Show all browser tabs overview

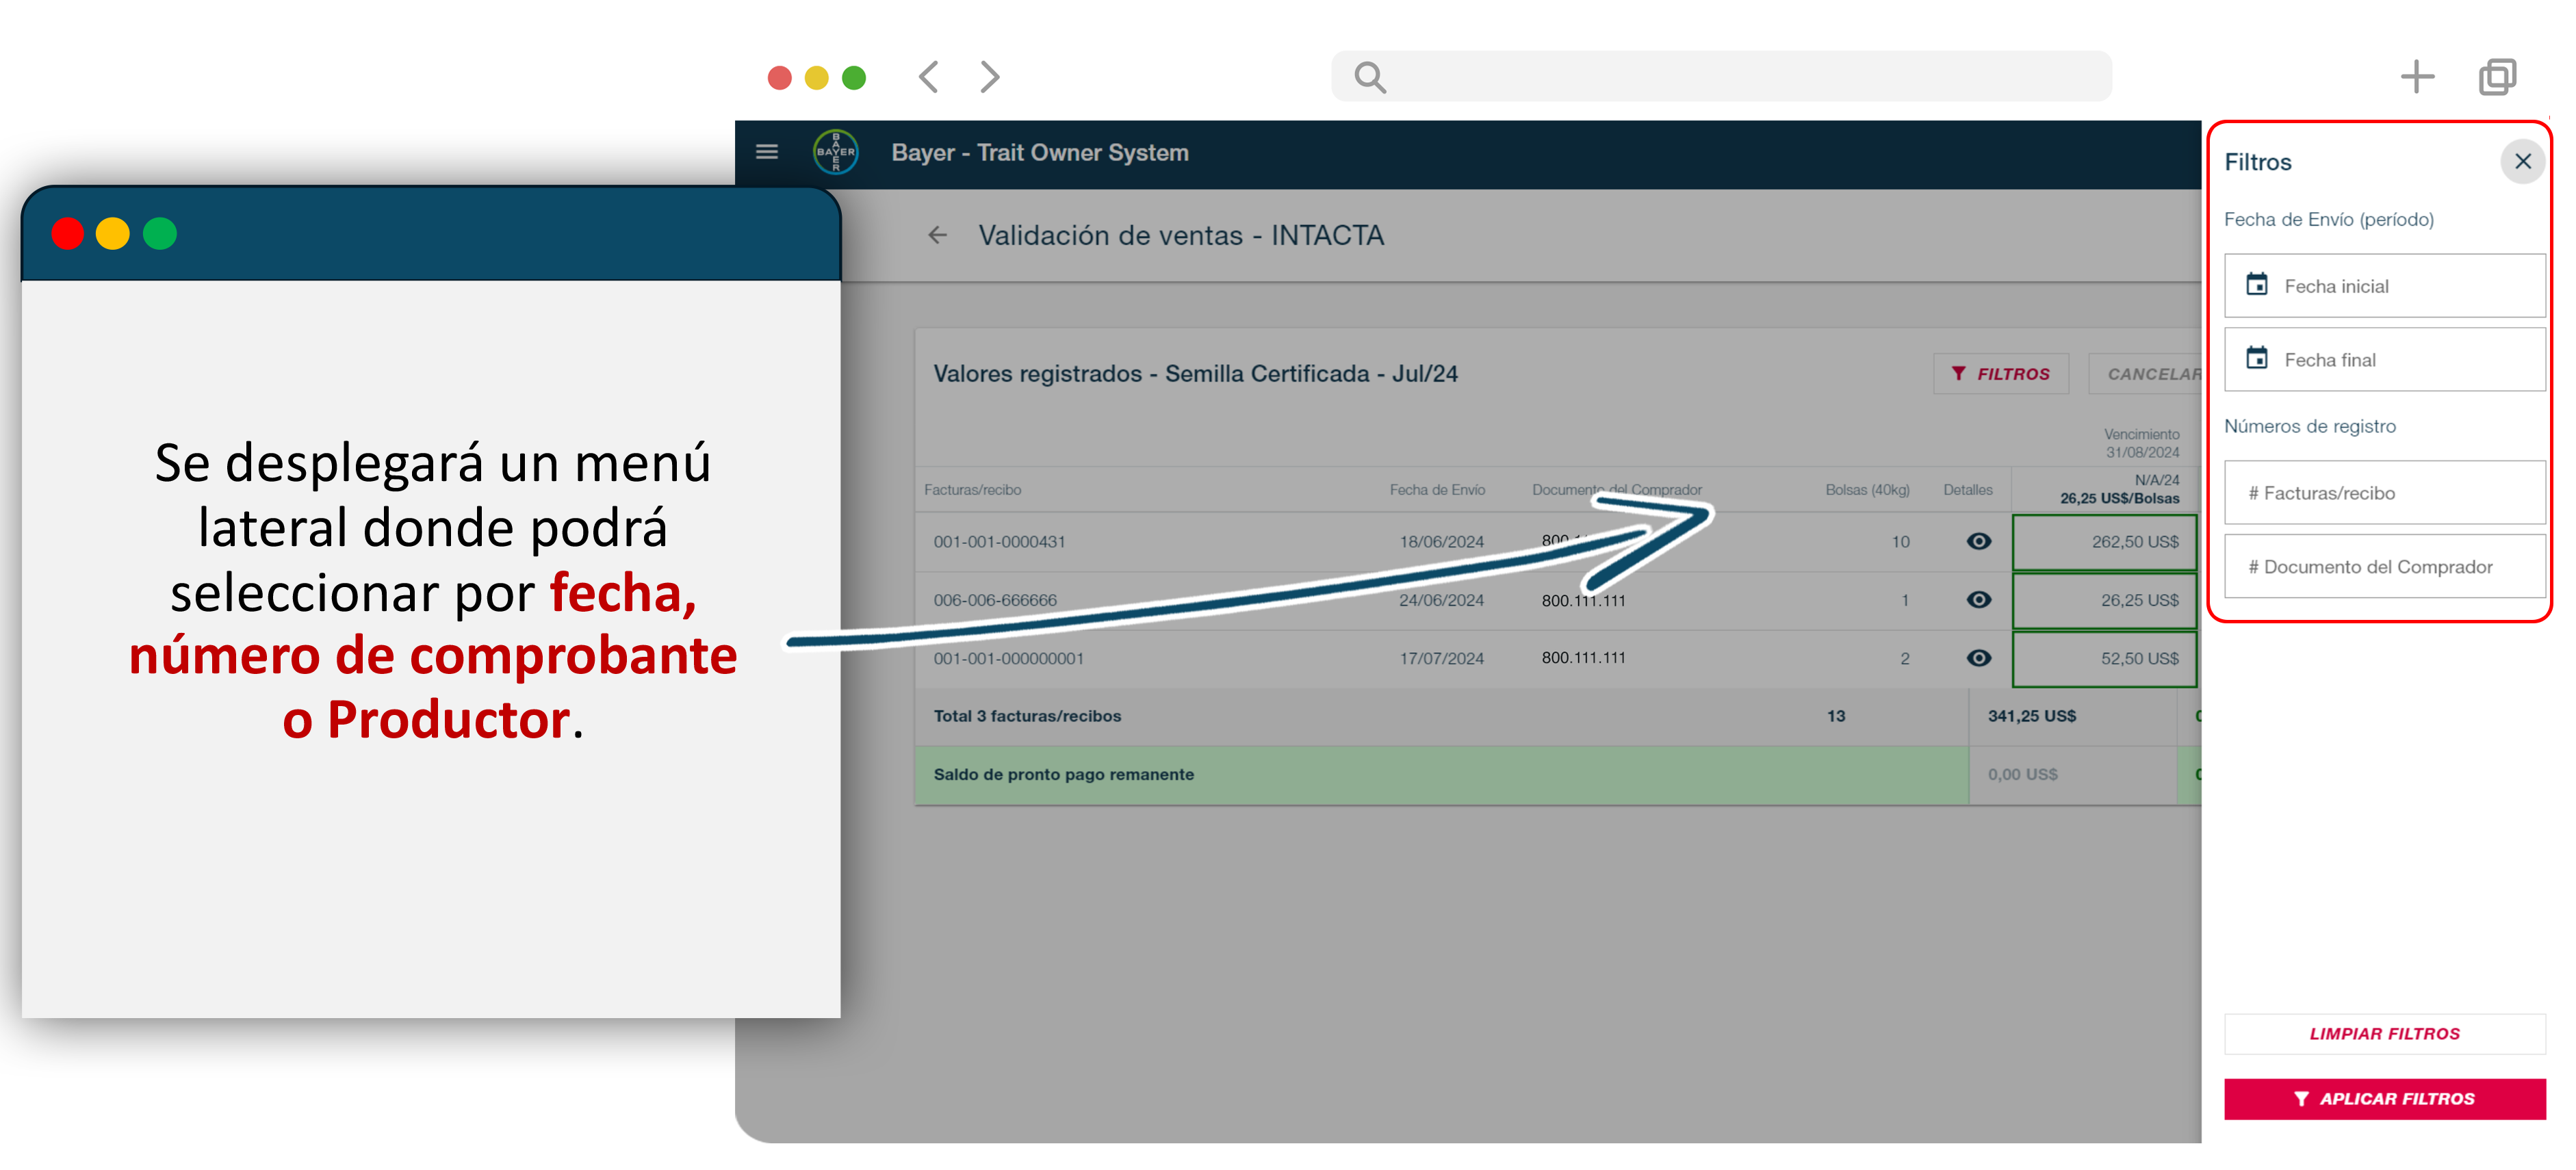[2497, 77]
